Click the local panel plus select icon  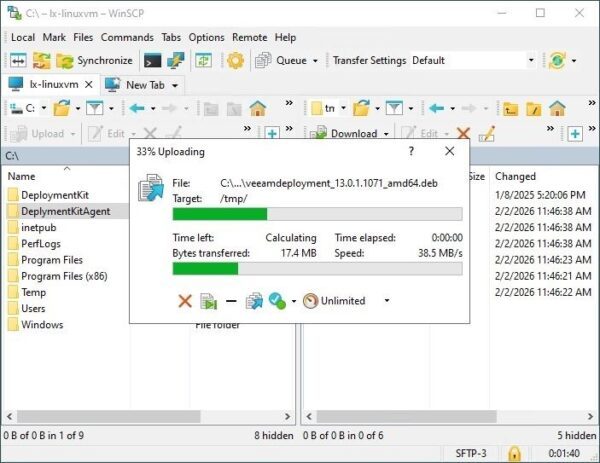coord(272,134)
